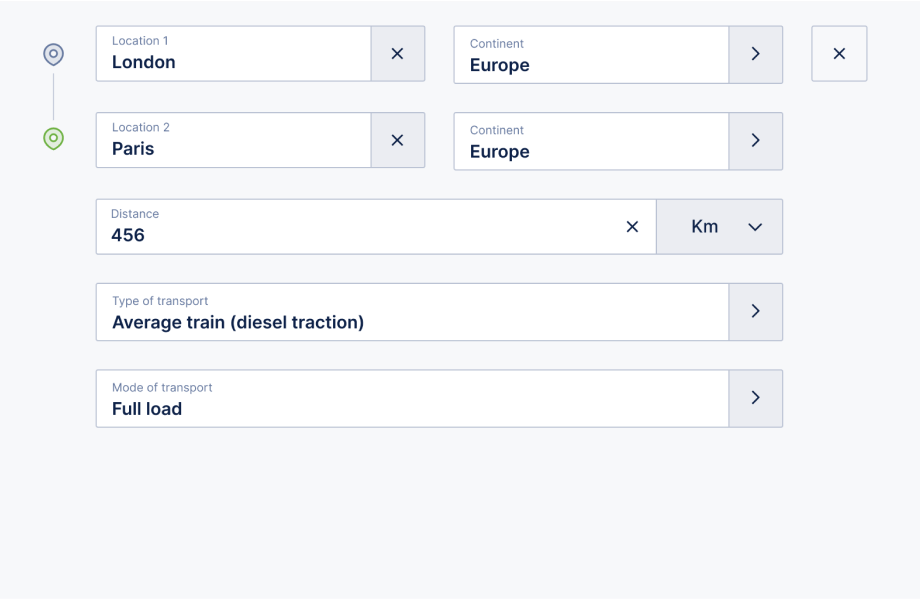The height and width of the screenshot is (599, 920).
Task: Click the Km unit label
Action: point(705,226)
